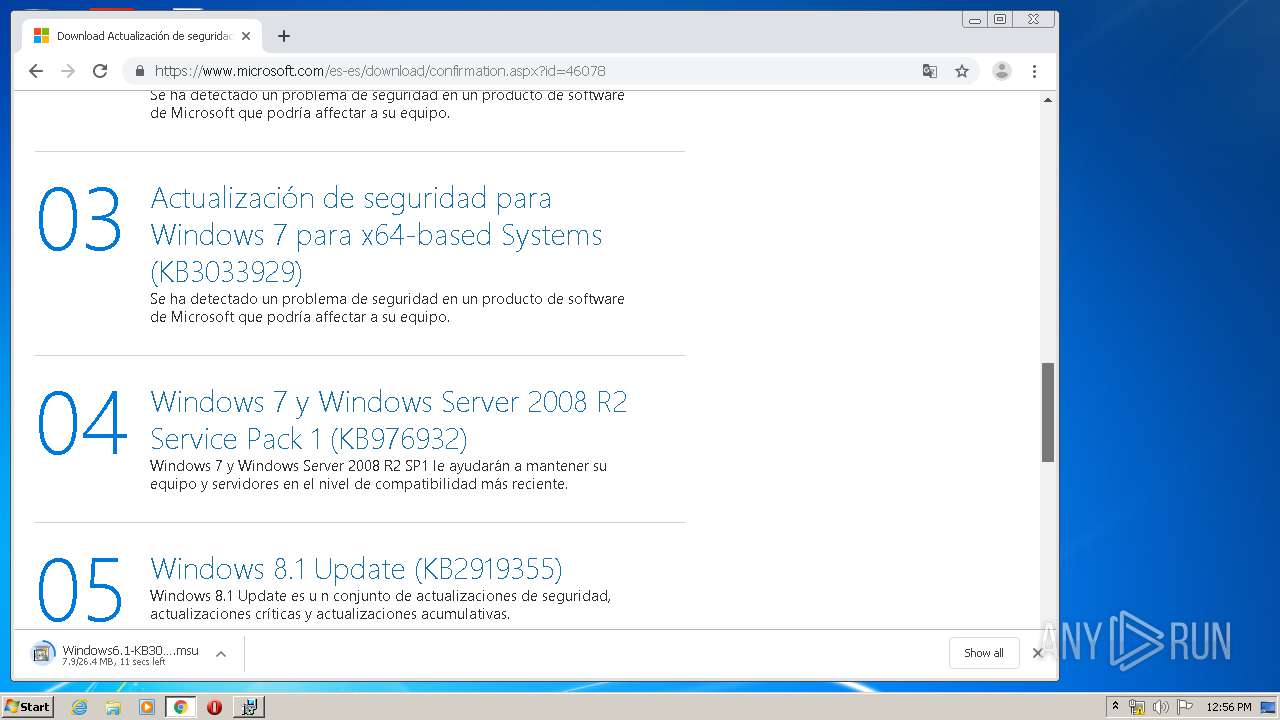The image size is (1280, 720).
Task: Click the browser forward arrow
Action: (68, 71)
